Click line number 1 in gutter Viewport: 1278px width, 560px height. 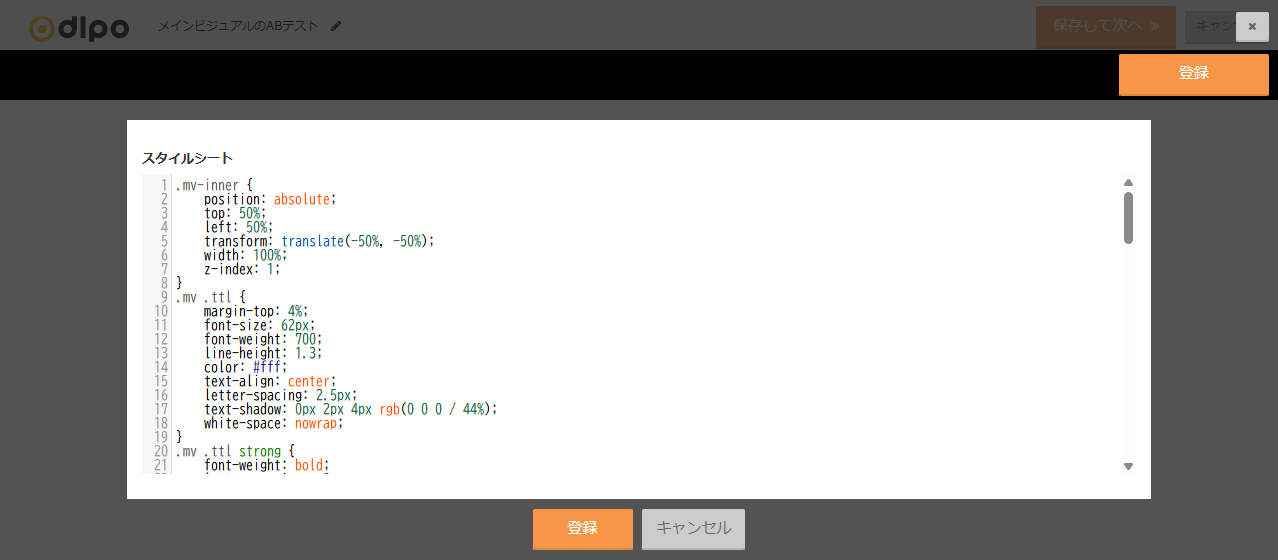point(164,185)
